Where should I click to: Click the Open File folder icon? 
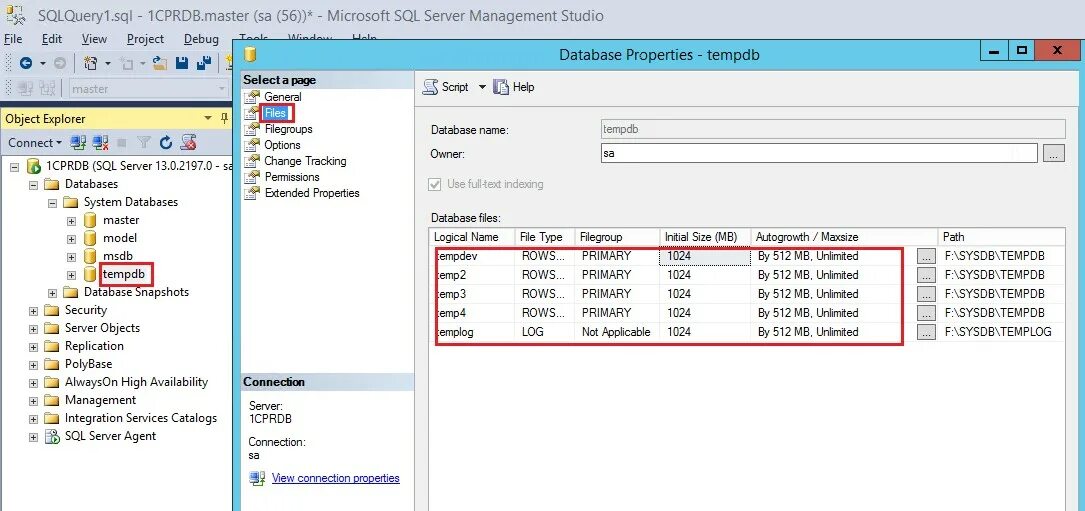pyautogui.click(x=160, y=63)
